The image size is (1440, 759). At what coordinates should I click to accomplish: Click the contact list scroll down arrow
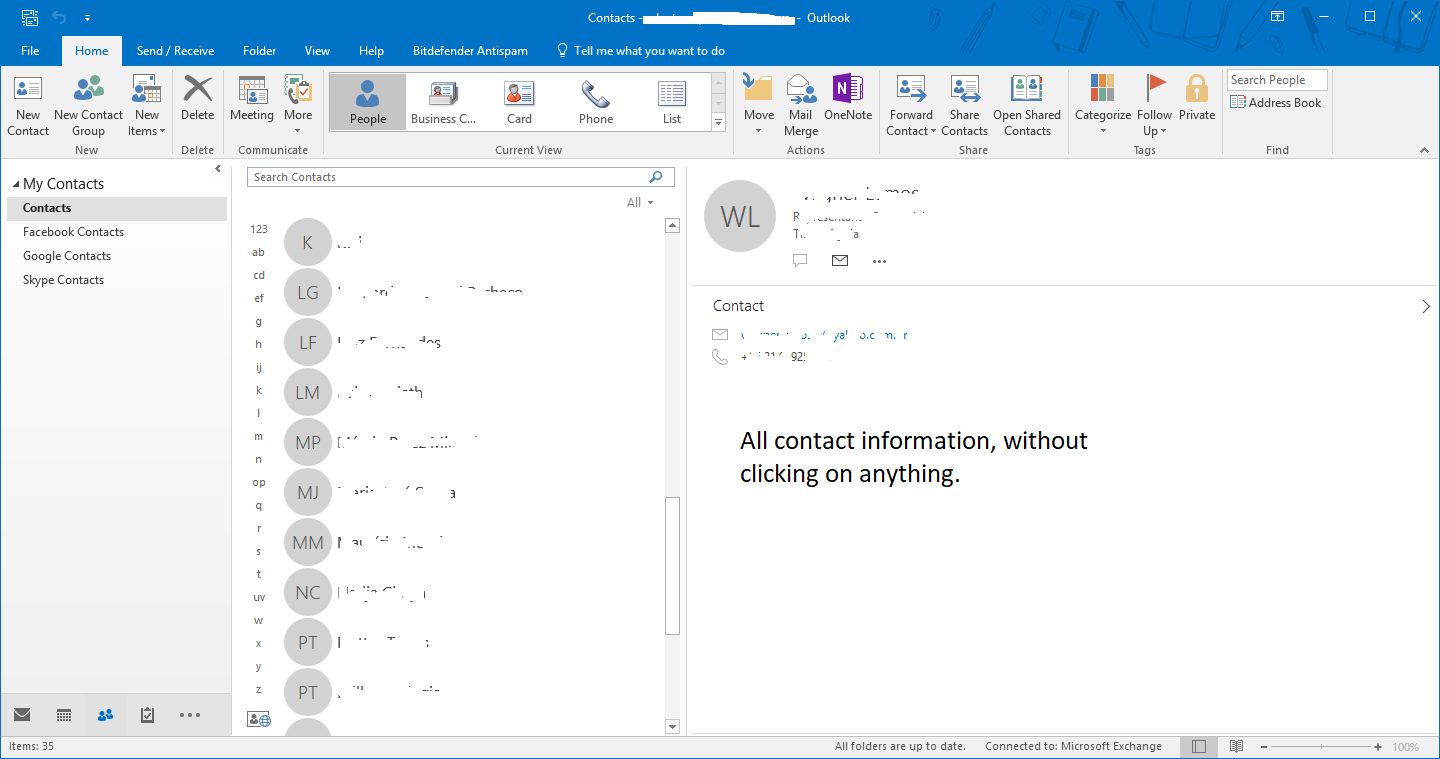coord(672,727)
